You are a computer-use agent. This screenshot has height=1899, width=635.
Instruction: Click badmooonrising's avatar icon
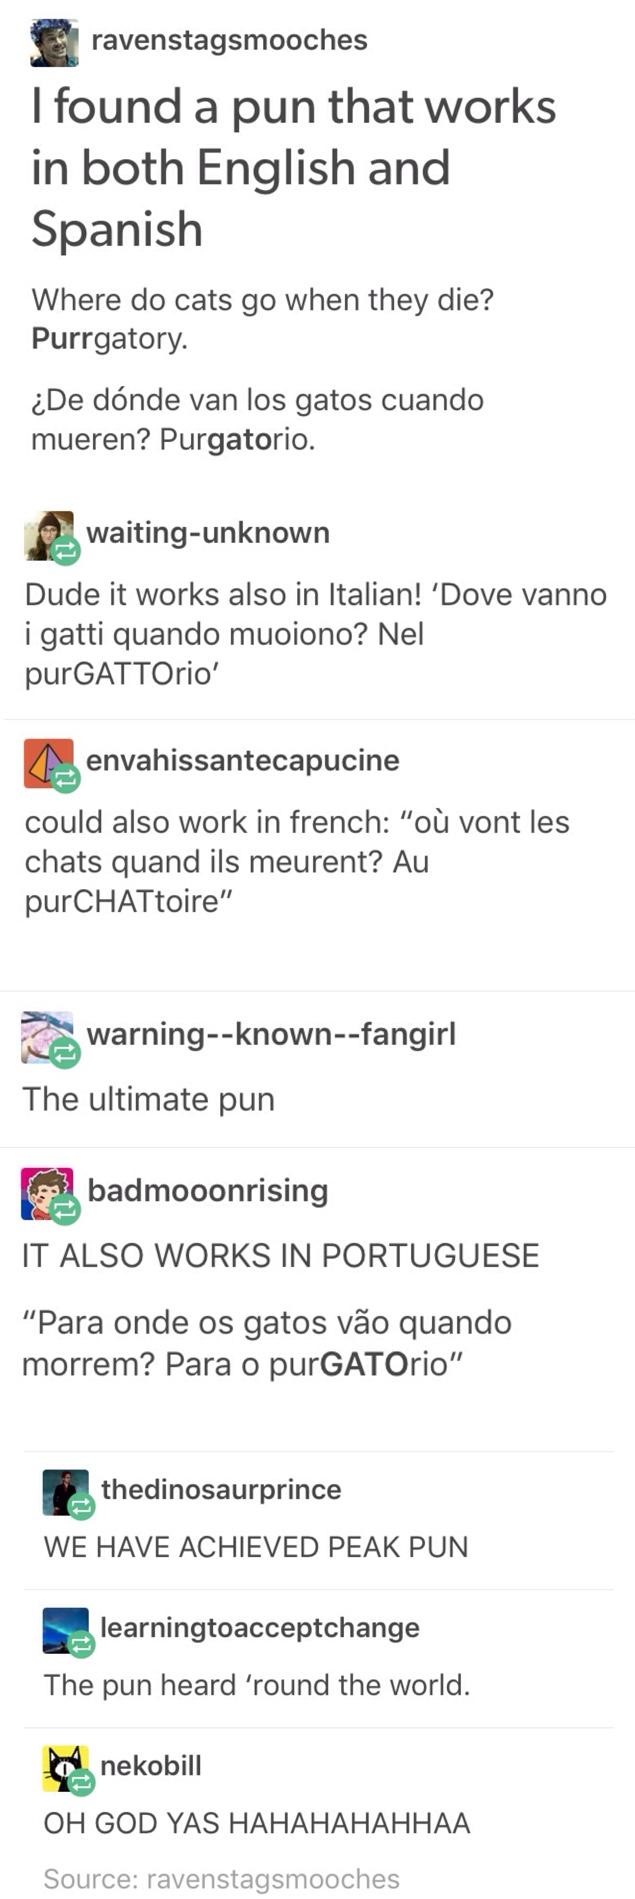[48, 1194]
